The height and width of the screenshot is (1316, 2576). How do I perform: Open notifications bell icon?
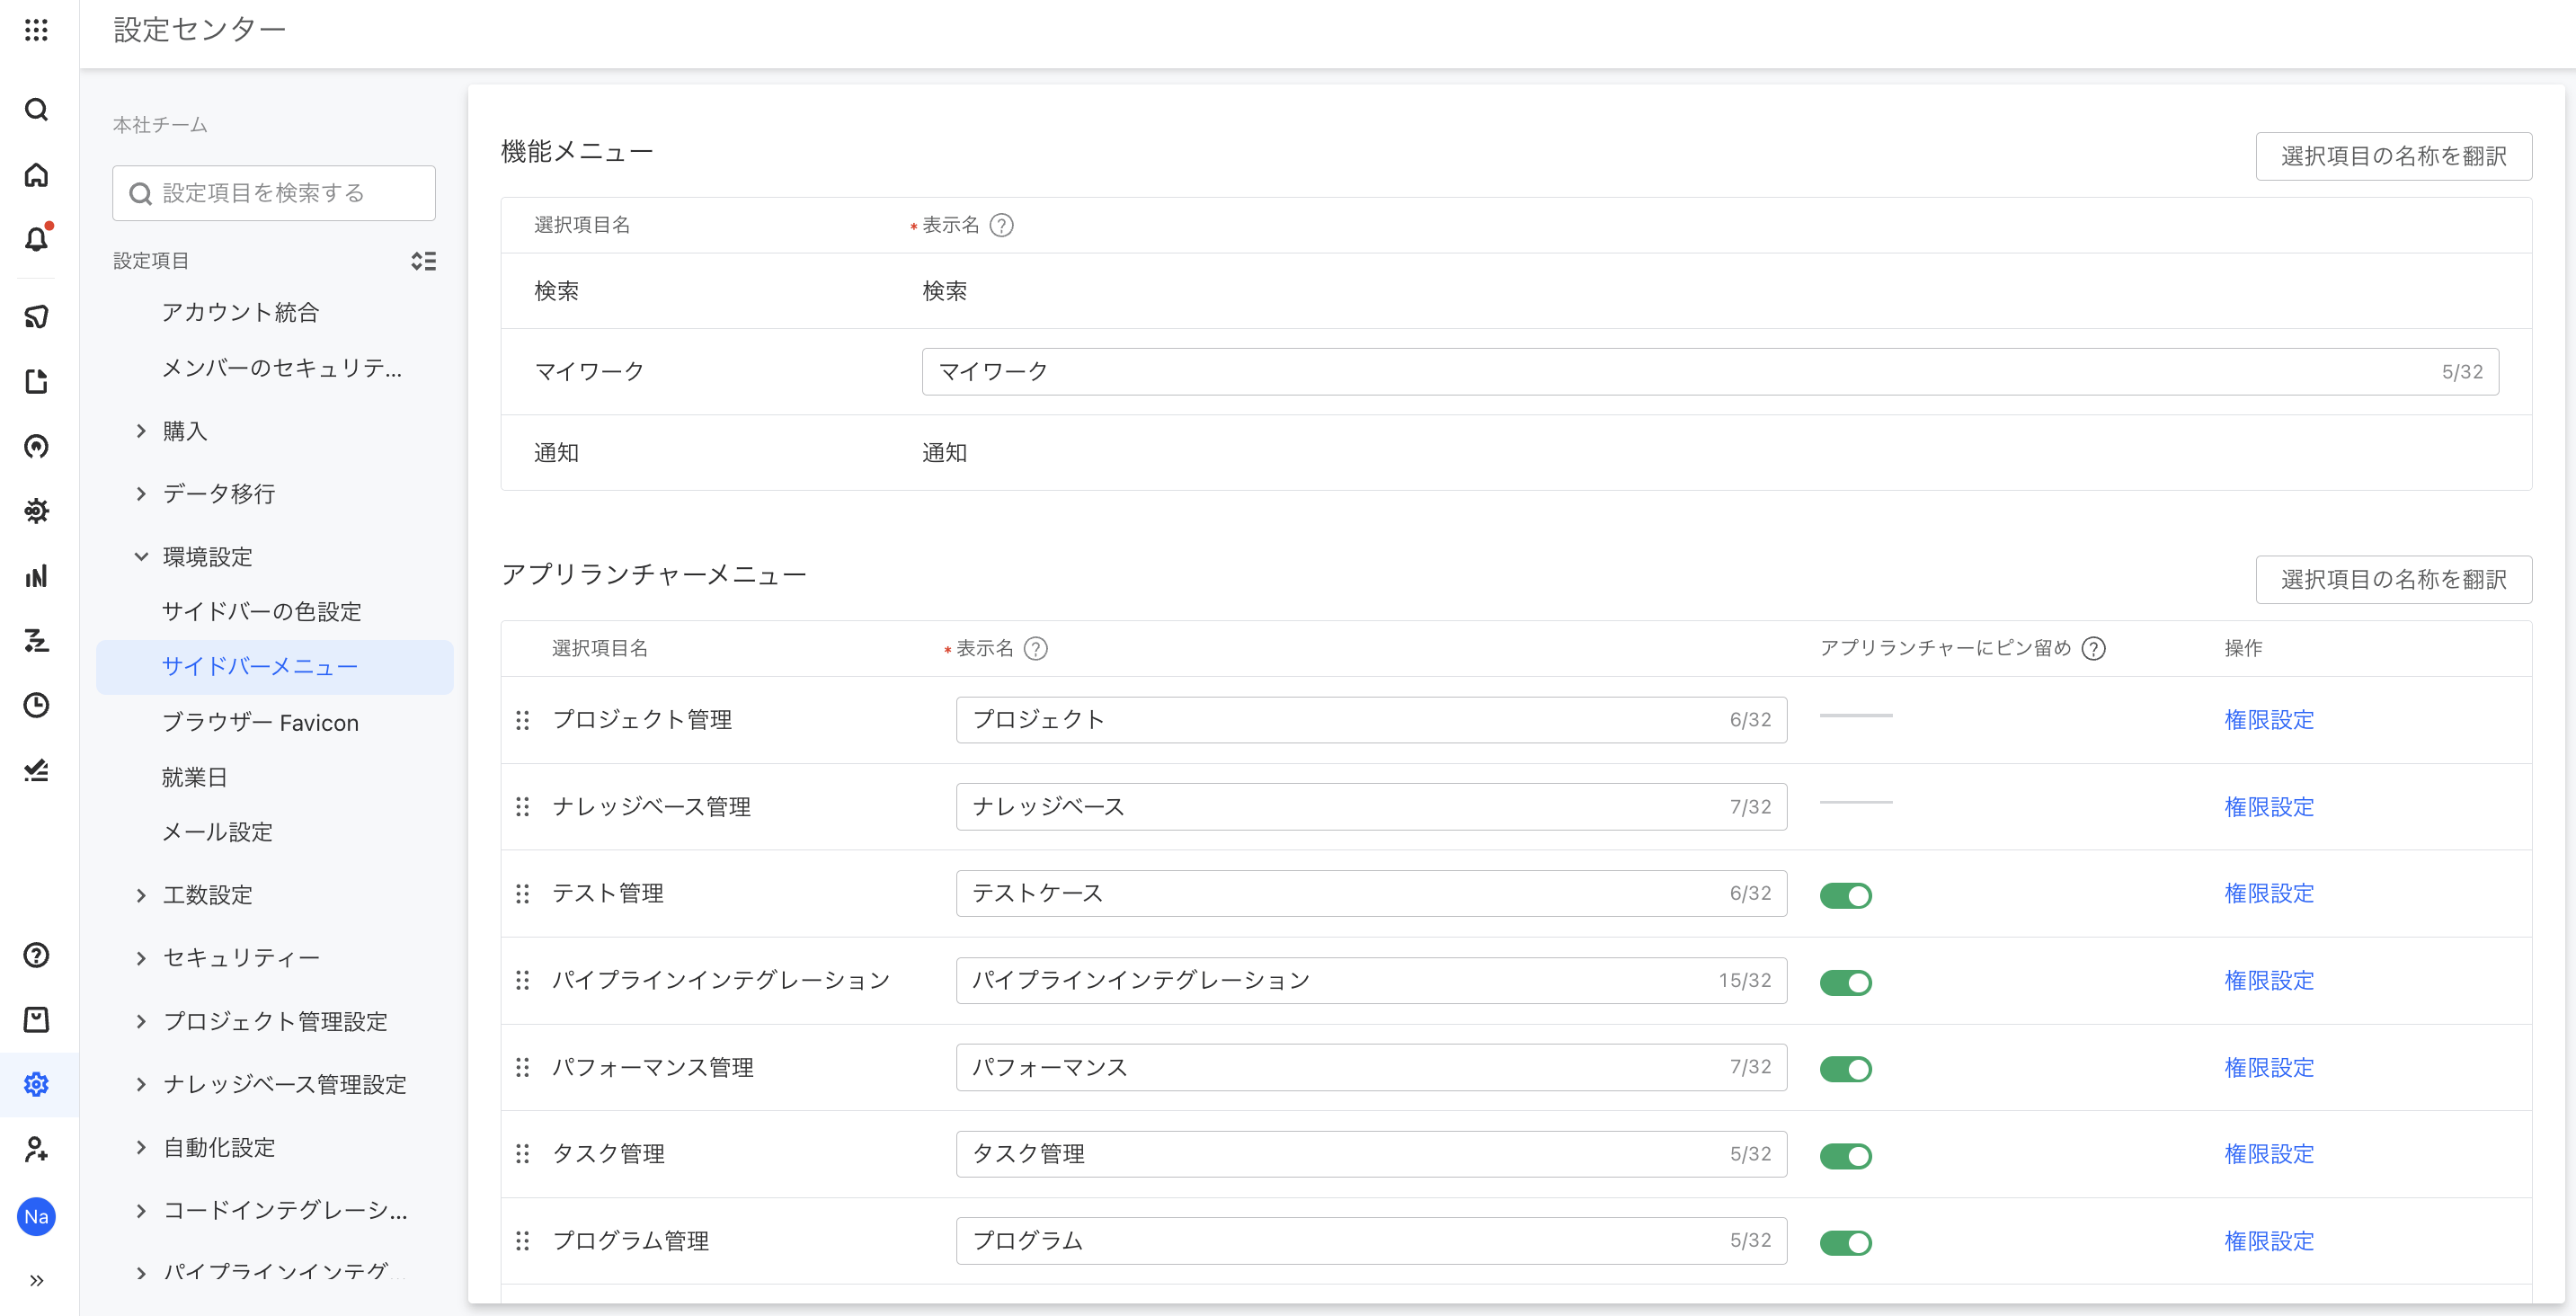[x=36, y=239]
